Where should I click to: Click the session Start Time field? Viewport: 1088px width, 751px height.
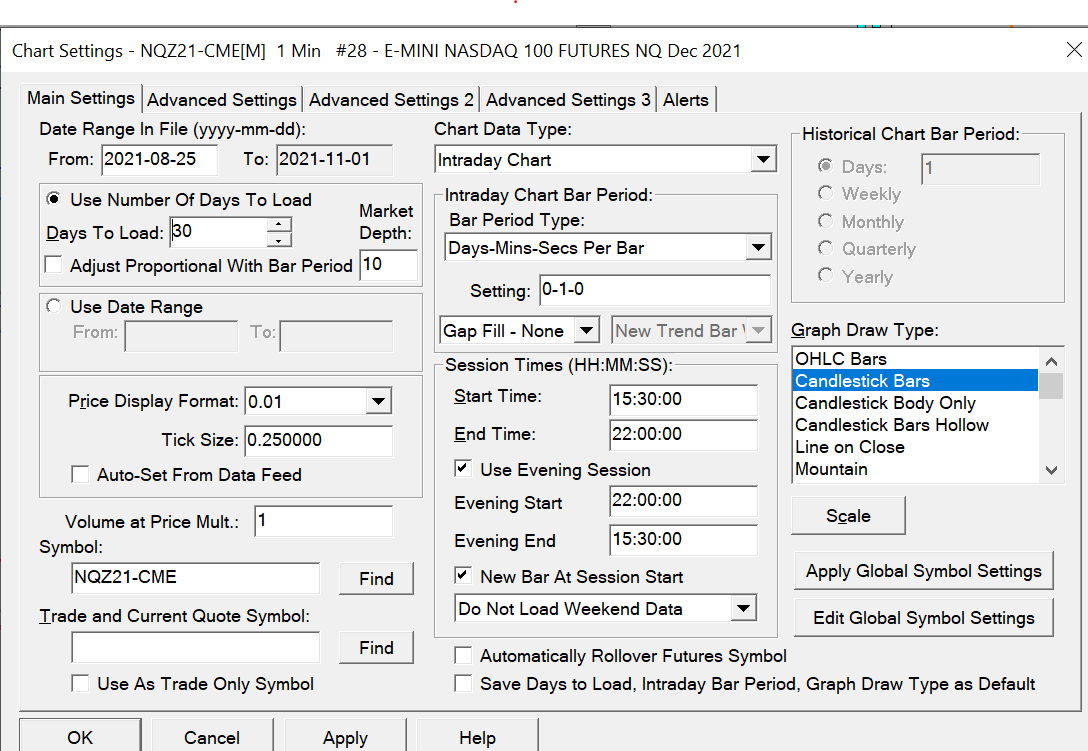683,400
